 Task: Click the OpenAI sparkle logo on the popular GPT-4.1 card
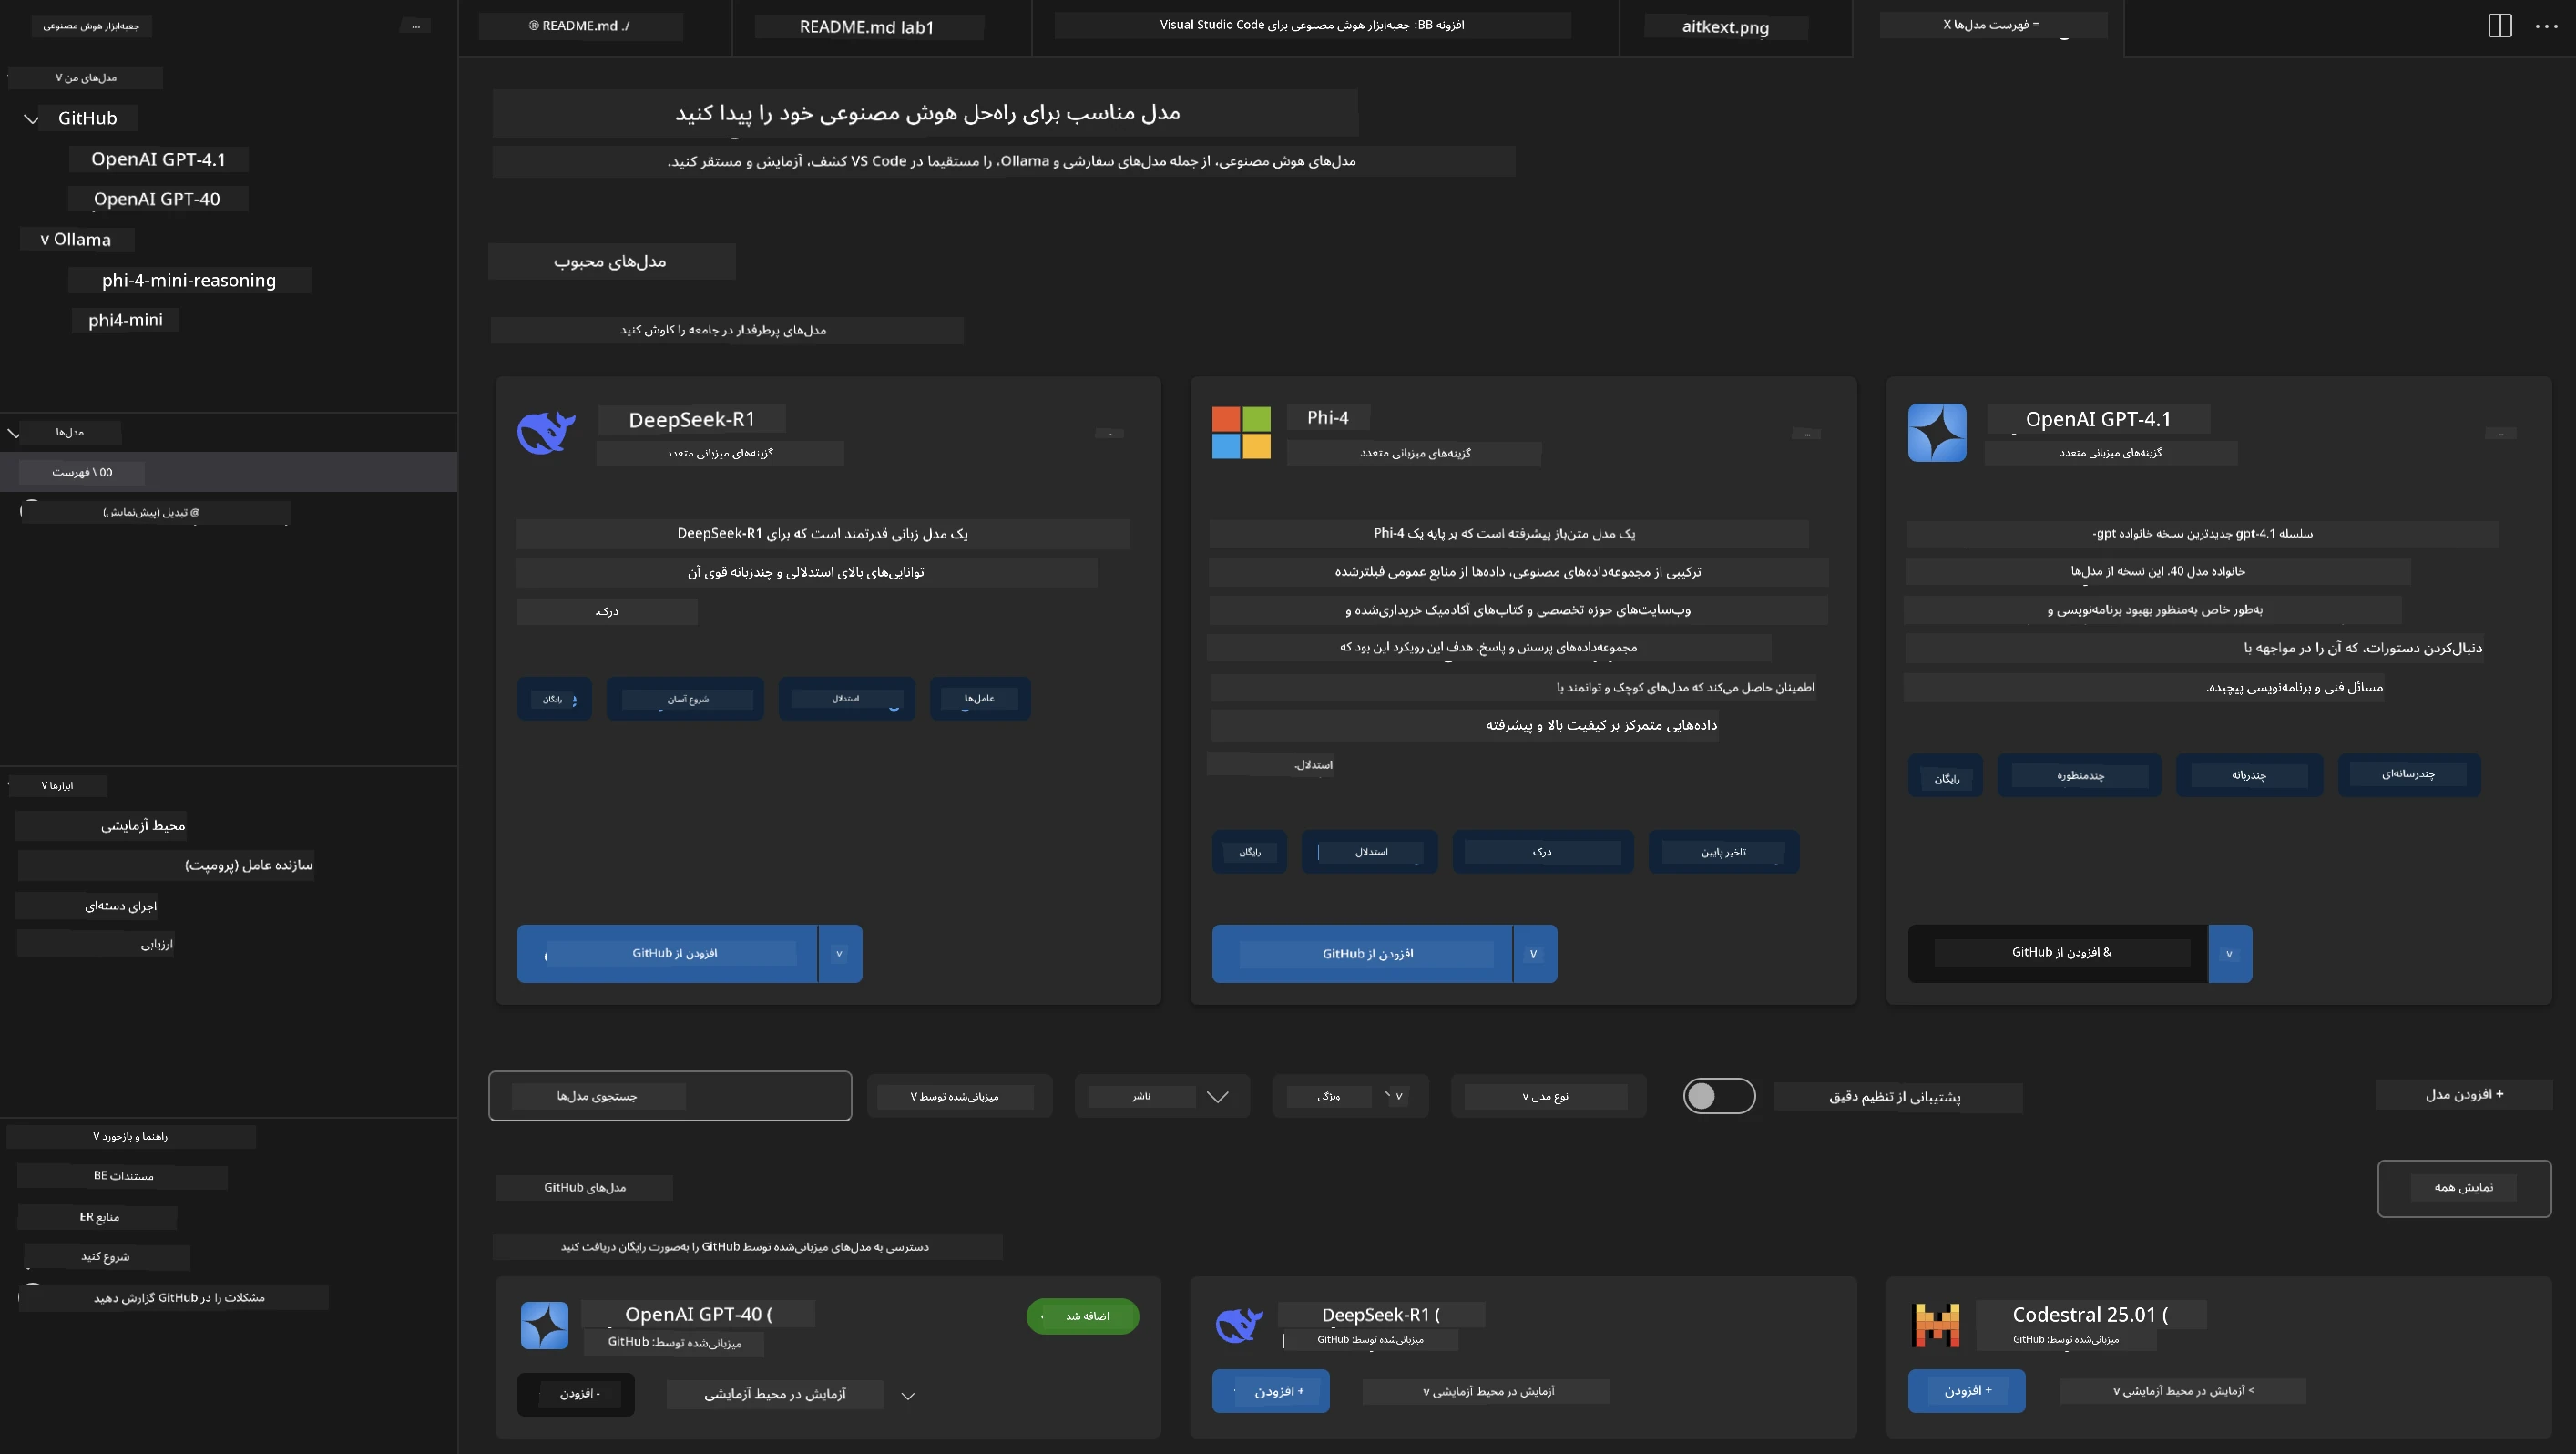(x=1937, y=432)
